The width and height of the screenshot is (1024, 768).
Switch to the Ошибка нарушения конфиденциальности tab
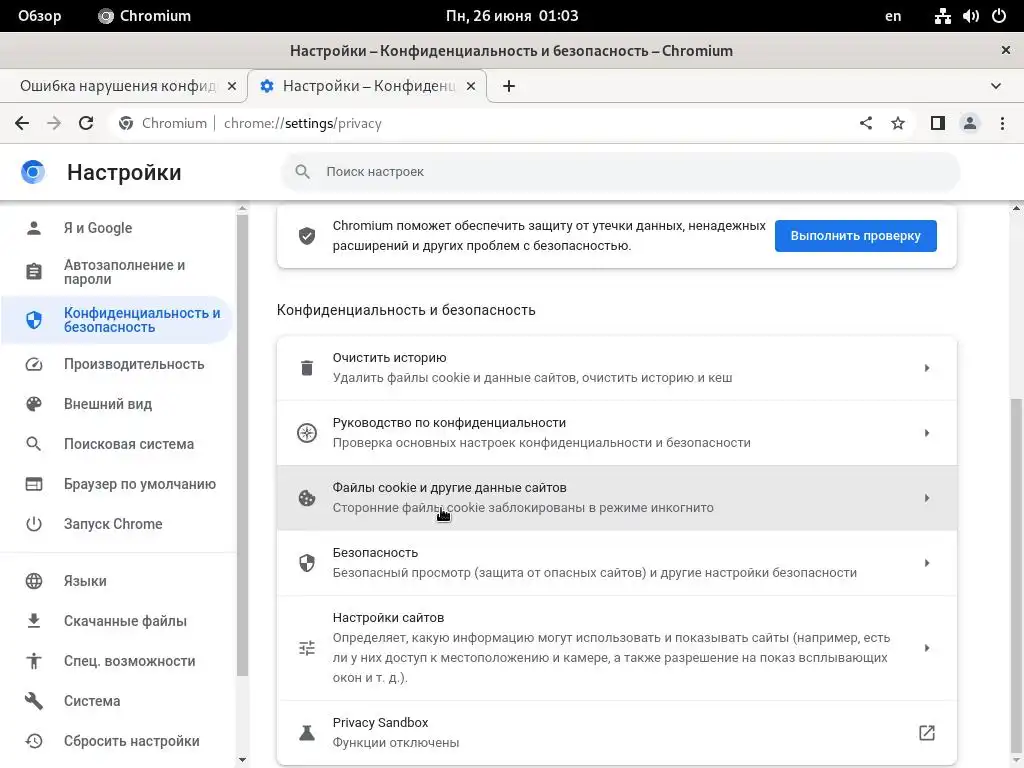coord(118,86)
